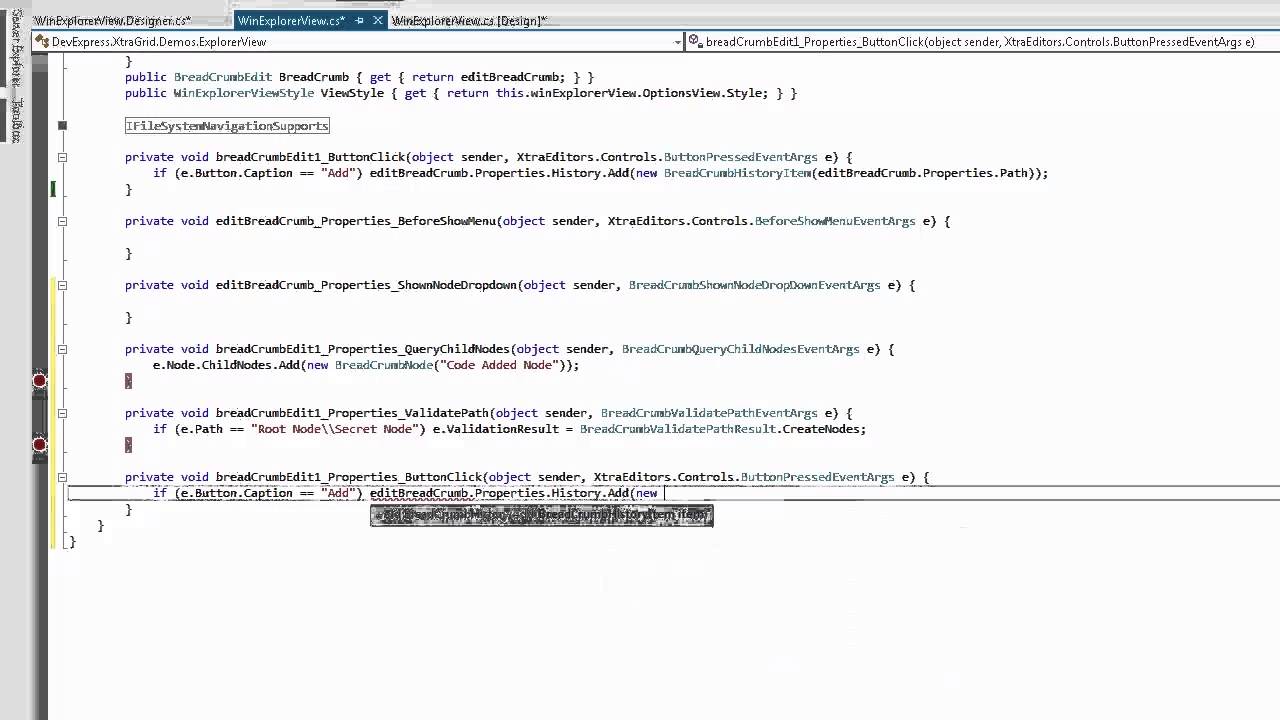The width and height of the screenshot is (1280, 720).
Task: Collapse the breadCrumbEdit1_ButtonClick method
Action: (x=62, y=157)
